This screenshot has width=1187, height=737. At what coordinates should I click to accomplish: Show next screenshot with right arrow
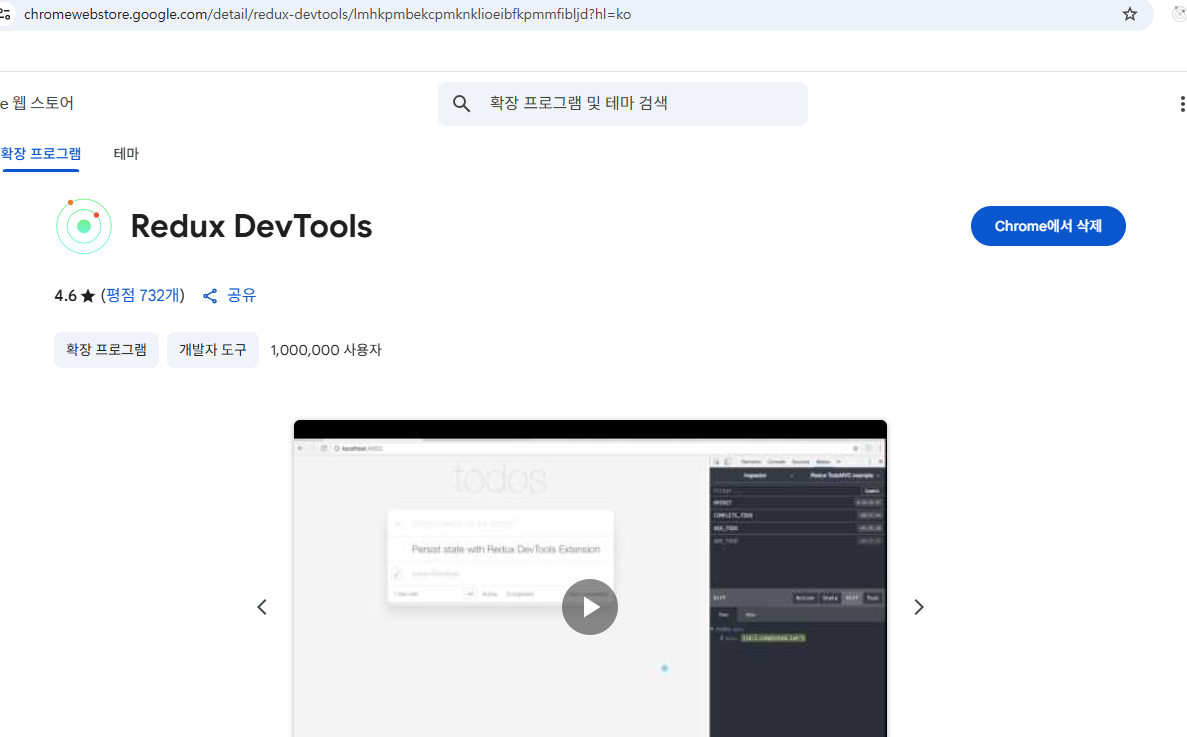918,607
